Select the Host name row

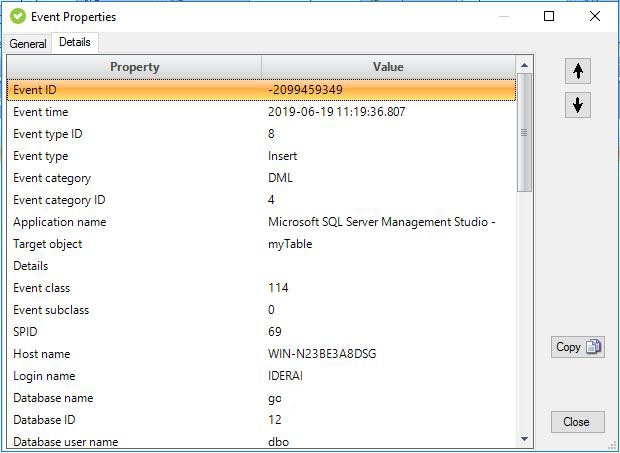[262, 354]
